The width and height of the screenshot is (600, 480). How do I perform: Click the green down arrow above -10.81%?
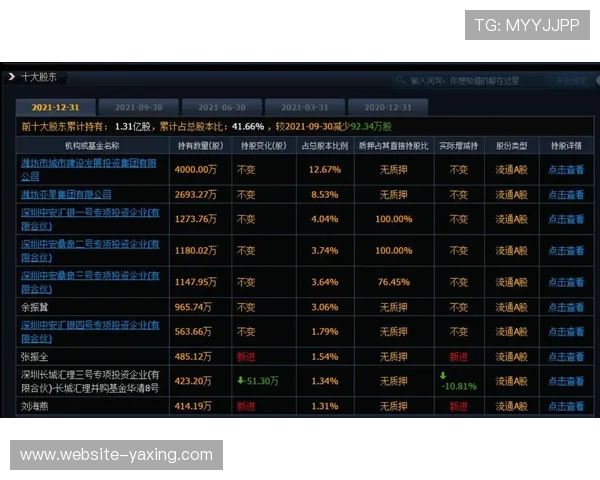coord(443,376)
